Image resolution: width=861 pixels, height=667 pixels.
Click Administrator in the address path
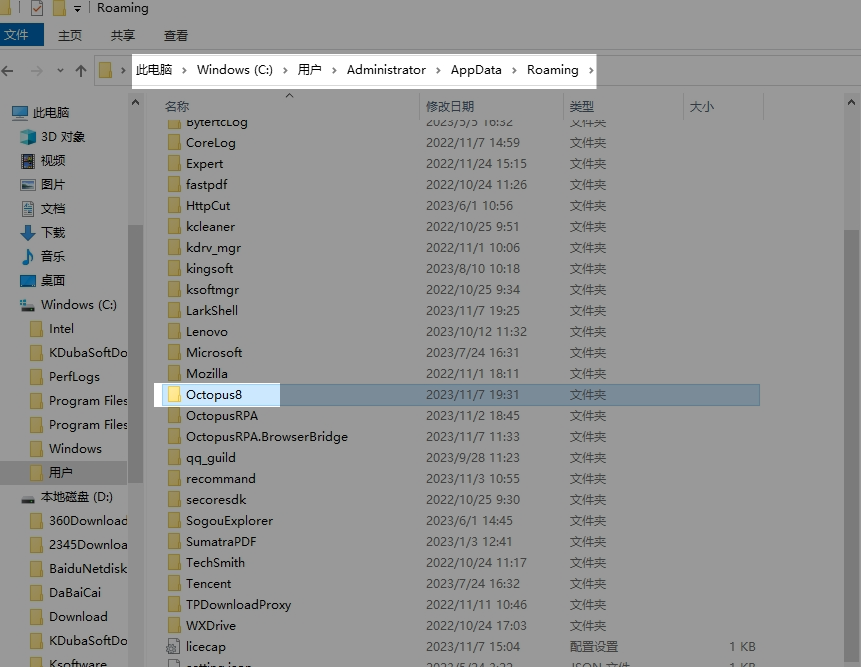386,70
